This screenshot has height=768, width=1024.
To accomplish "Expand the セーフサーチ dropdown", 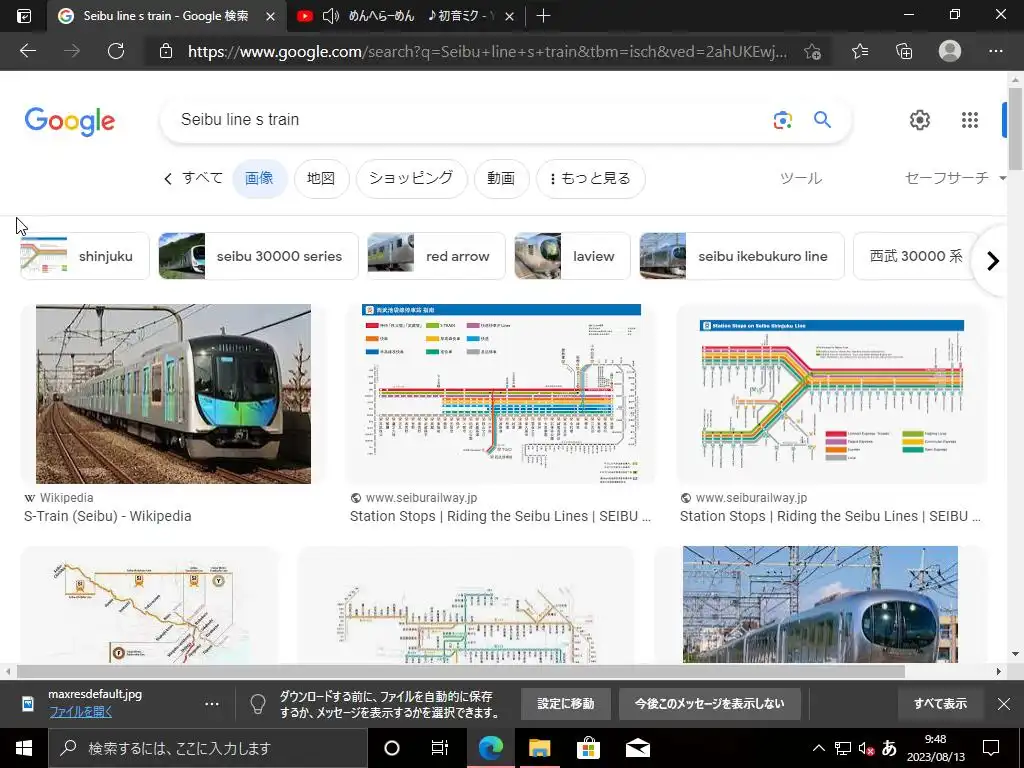I will (x=955, y=178).
